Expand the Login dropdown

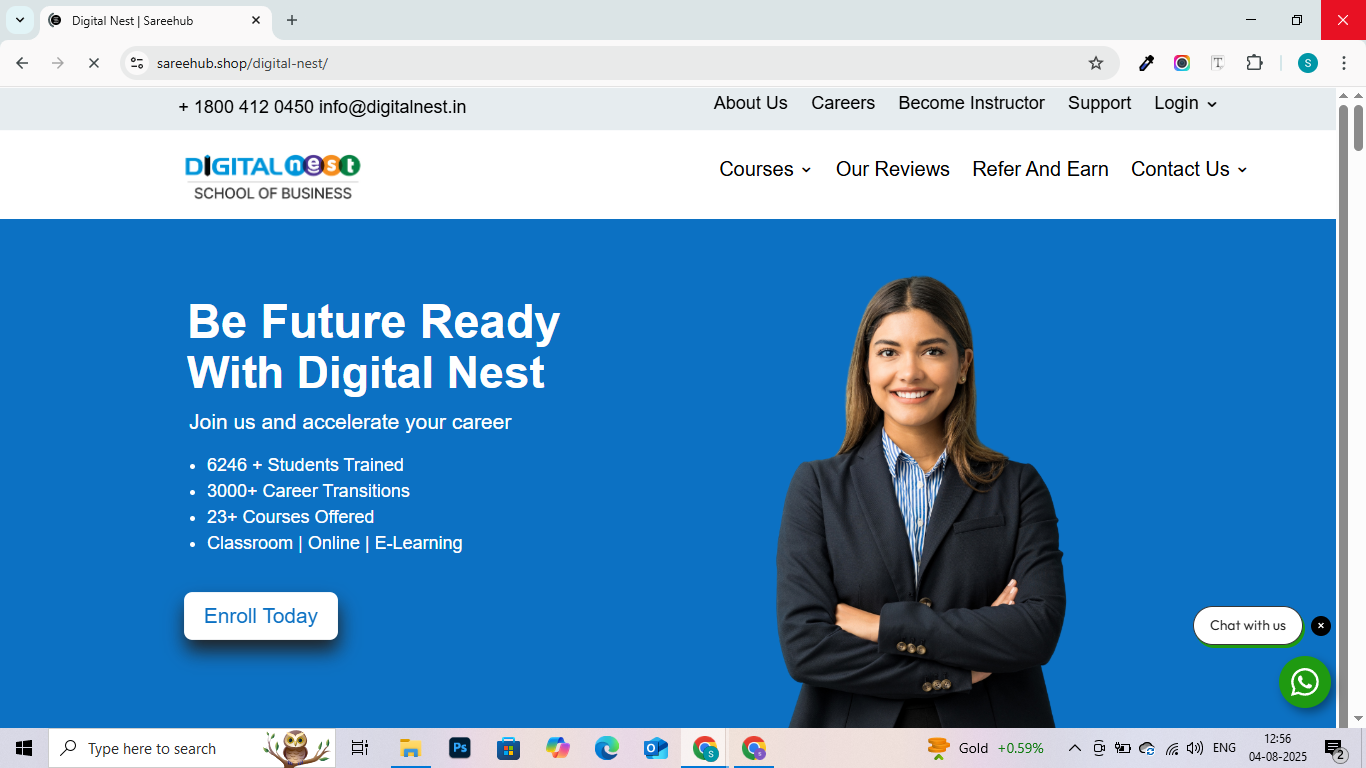[1185, 103]
